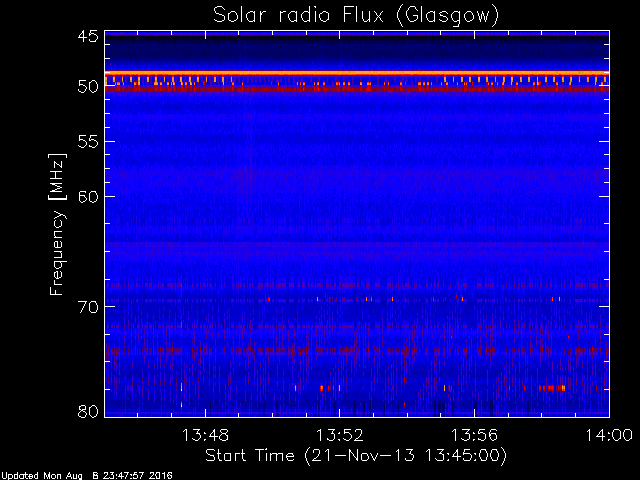The image size is (640, 480).
Task: Click the 'Solar radio Flux (Glasgow)' title
Action: pyautogui.click(x=356, y=16)
